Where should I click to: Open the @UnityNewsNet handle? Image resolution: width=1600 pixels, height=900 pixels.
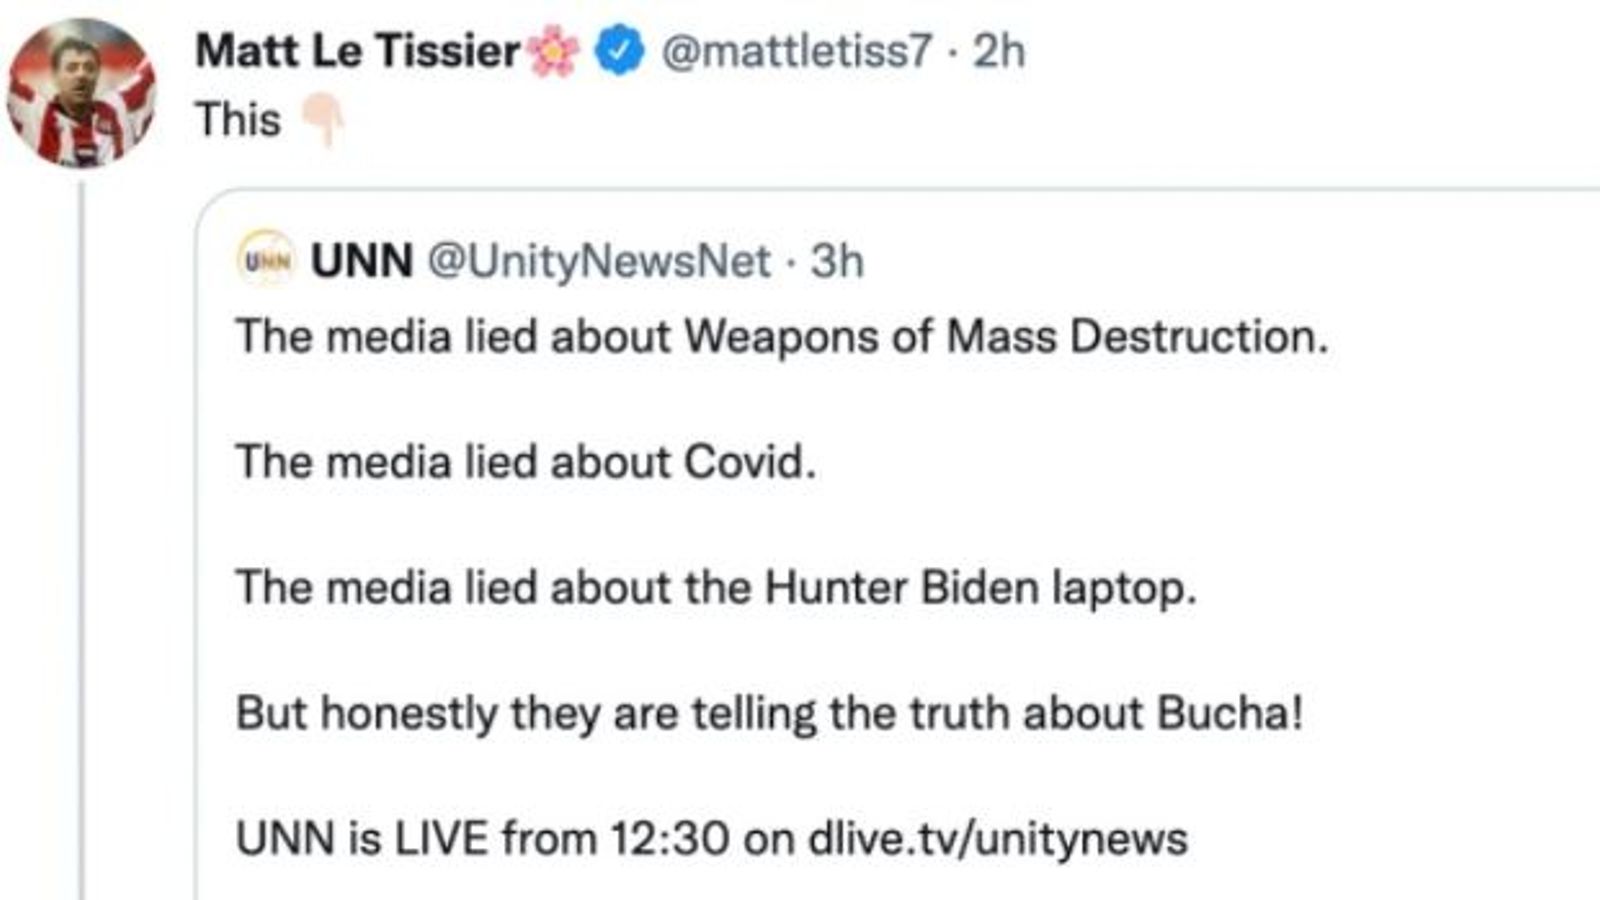[x=599, y=261]
